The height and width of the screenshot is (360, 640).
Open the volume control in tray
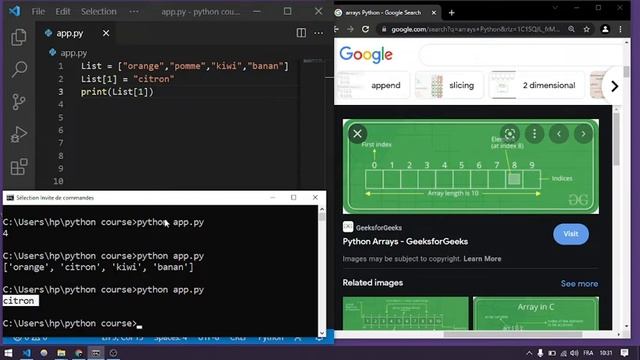pyautogui.click(x=574, y=353)
